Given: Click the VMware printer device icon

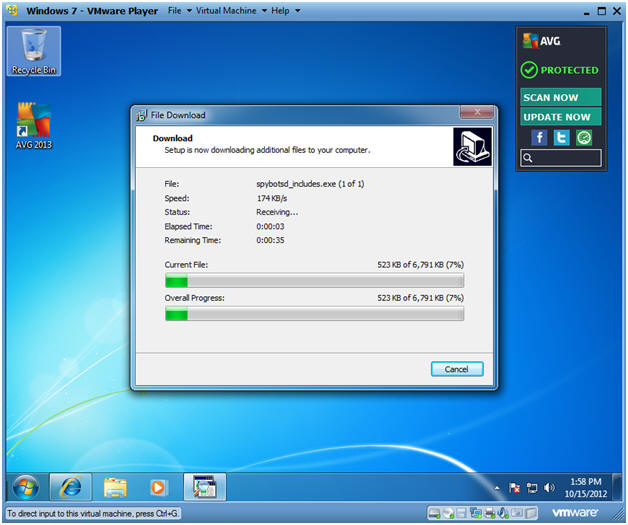Looking at the screenshot, I should pyautogui.click(x=489, y=513).
